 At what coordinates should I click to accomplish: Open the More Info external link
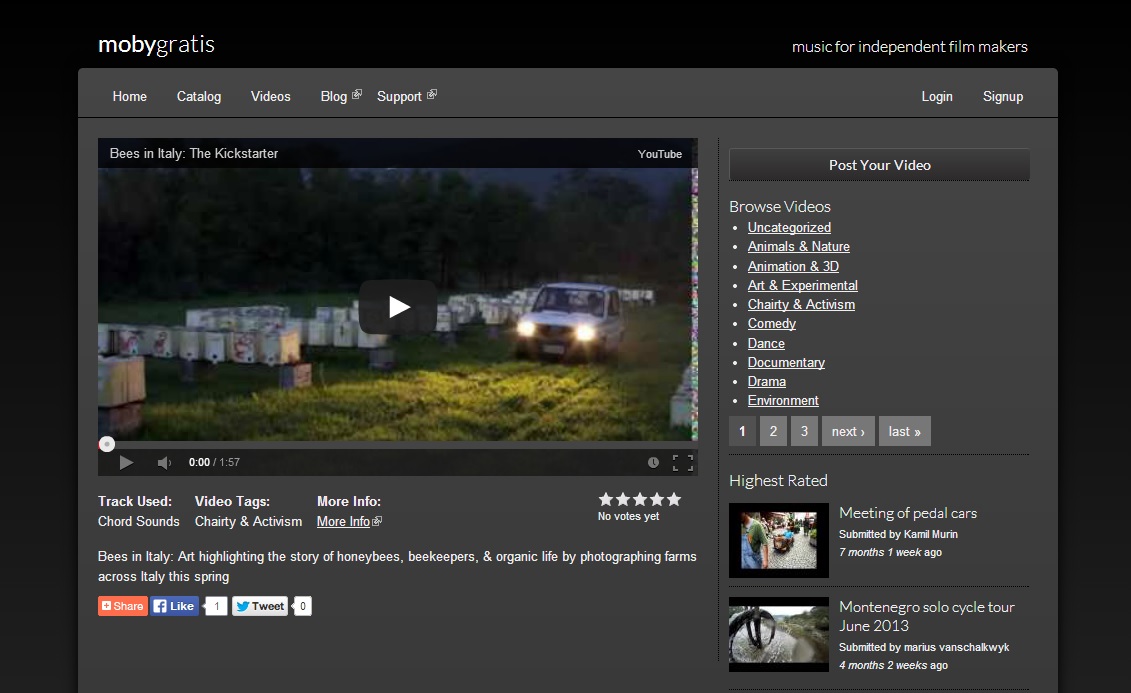click(349, 521)
